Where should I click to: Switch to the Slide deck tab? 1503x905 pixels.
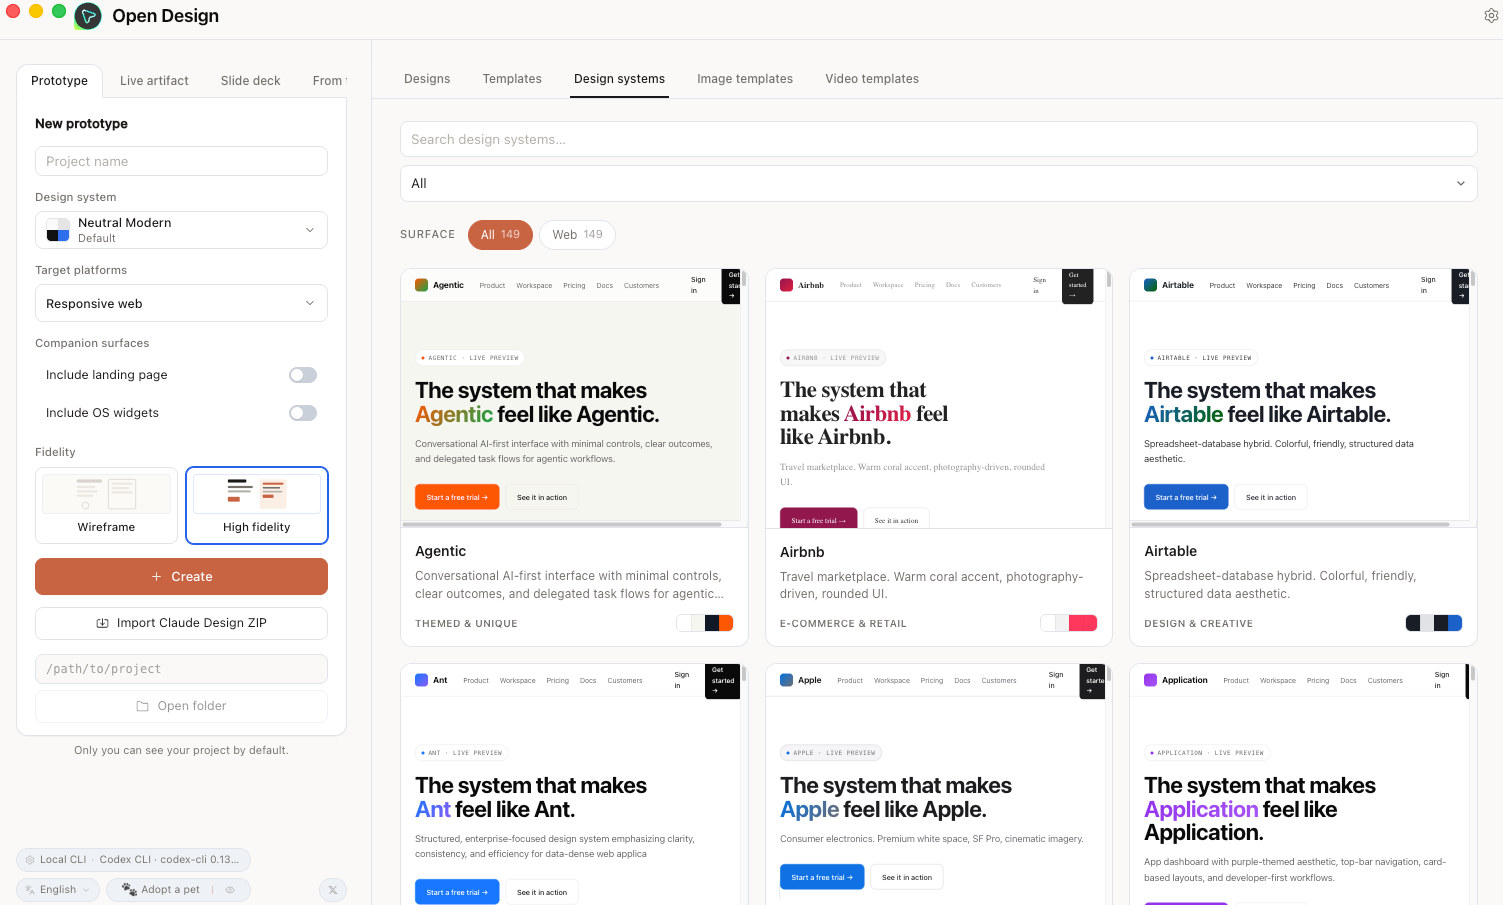coord(250,81)
